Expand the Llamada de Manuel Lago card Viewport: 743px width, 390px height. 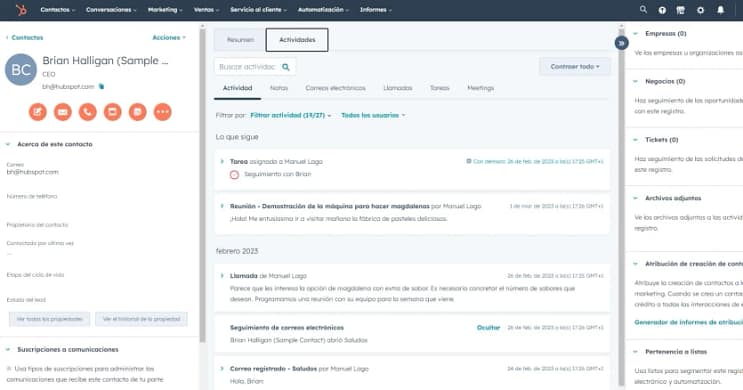click(222, 275)
